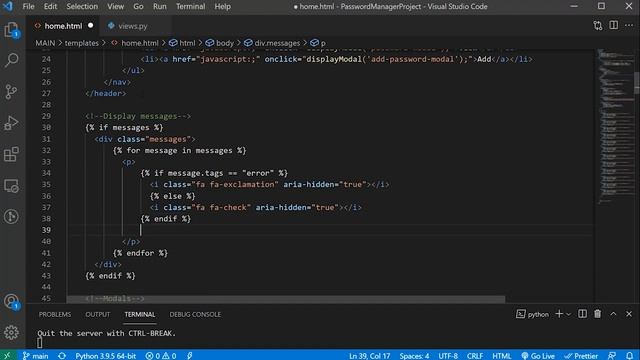Open the Accounts menu icon
Viewport: 640px width, 360px height.
[x=11, y=302]
